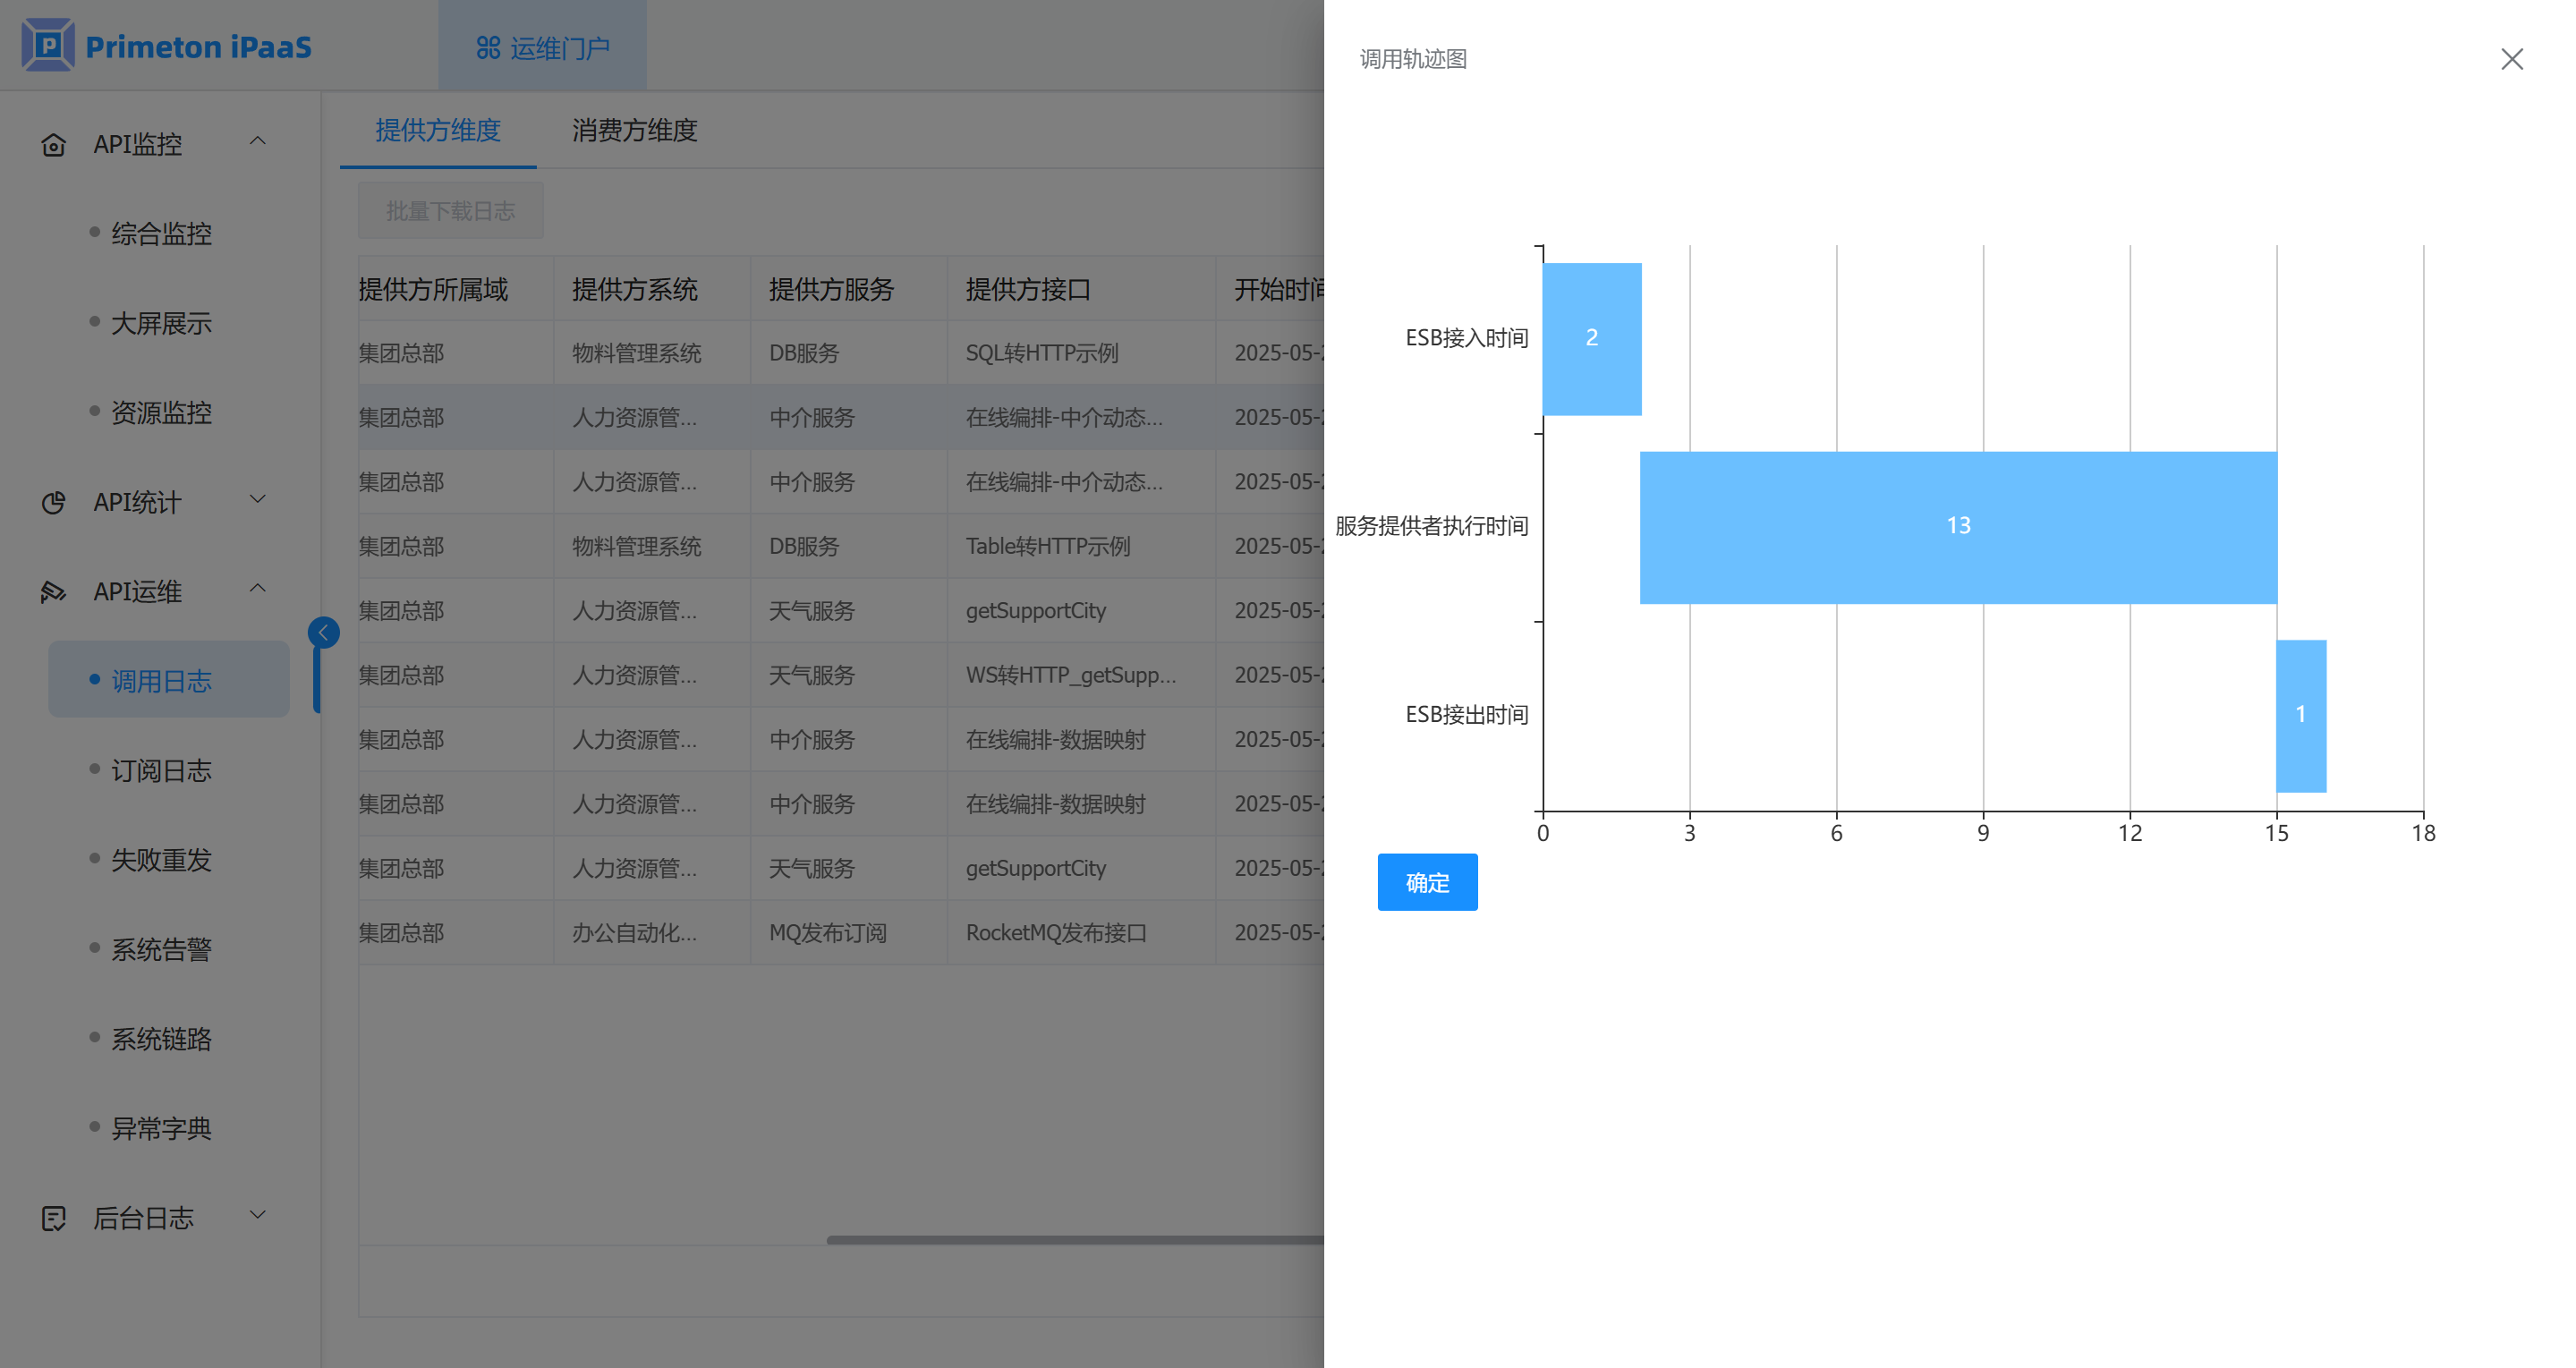
Task: Collapse the API运维 menu chevron
Action: pyautogui.click(x=257, y=588)
